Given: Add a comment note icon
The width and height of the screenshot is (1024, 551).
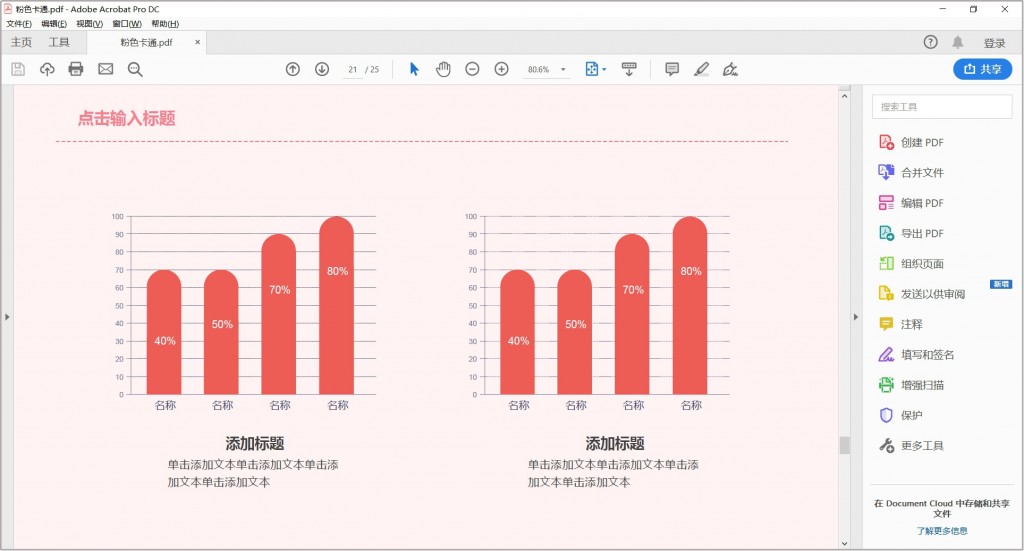Looking at the screenshot, I should [x=672, y=69].
